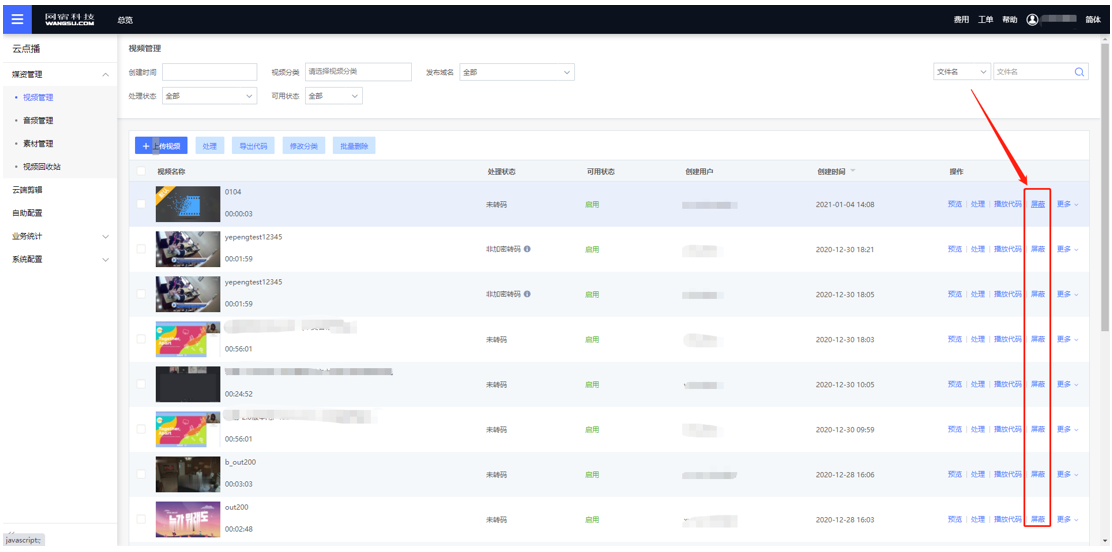Click the 修改分类 button
This screenshot has width=1112, height=552.
pos(304,145)
